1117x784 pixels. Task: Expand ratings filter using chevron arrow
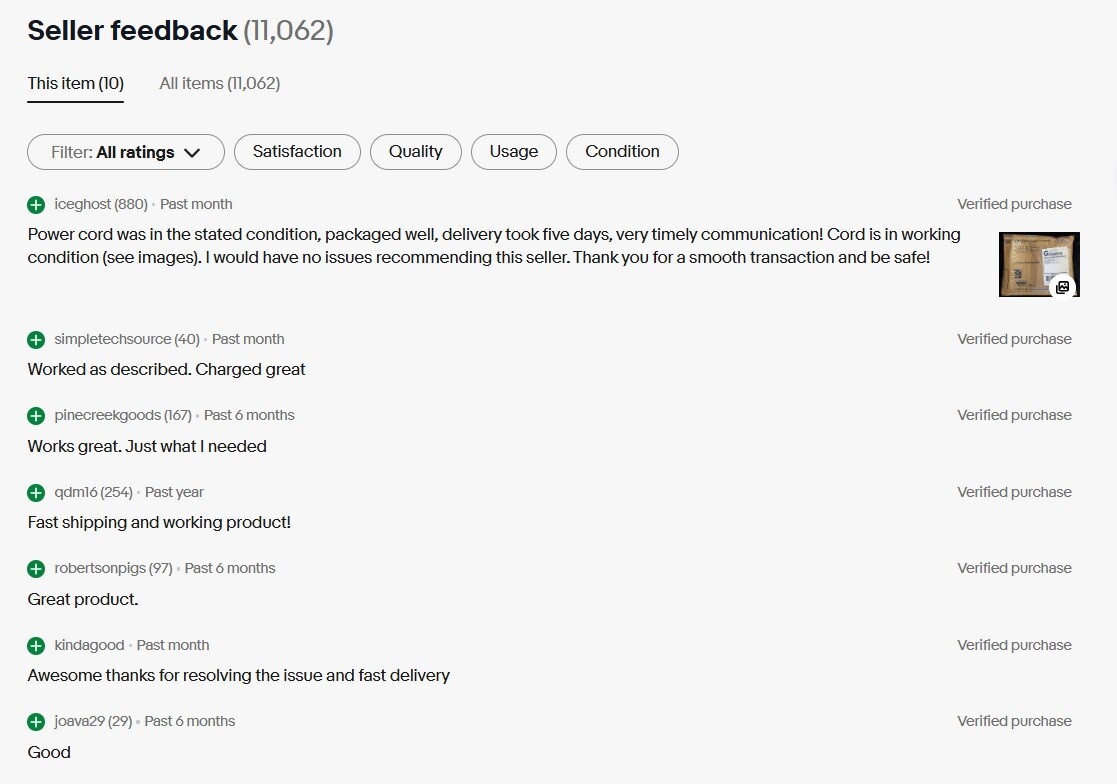tap(192, 153)
